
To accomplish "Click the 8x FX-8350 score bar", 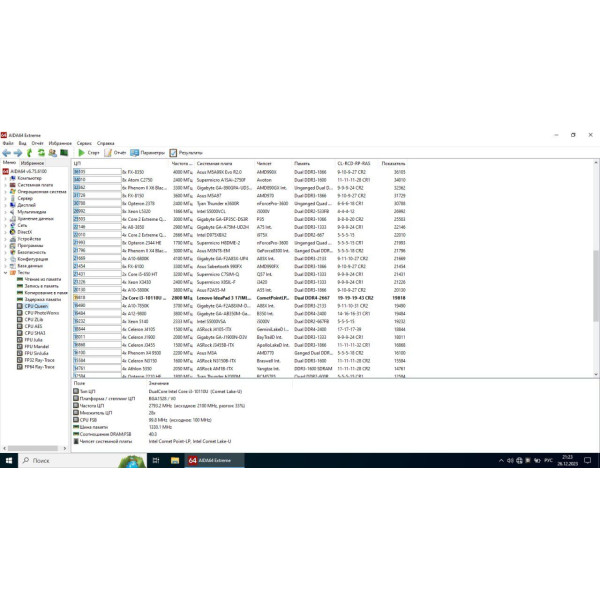I will click(x=97, y=172).
